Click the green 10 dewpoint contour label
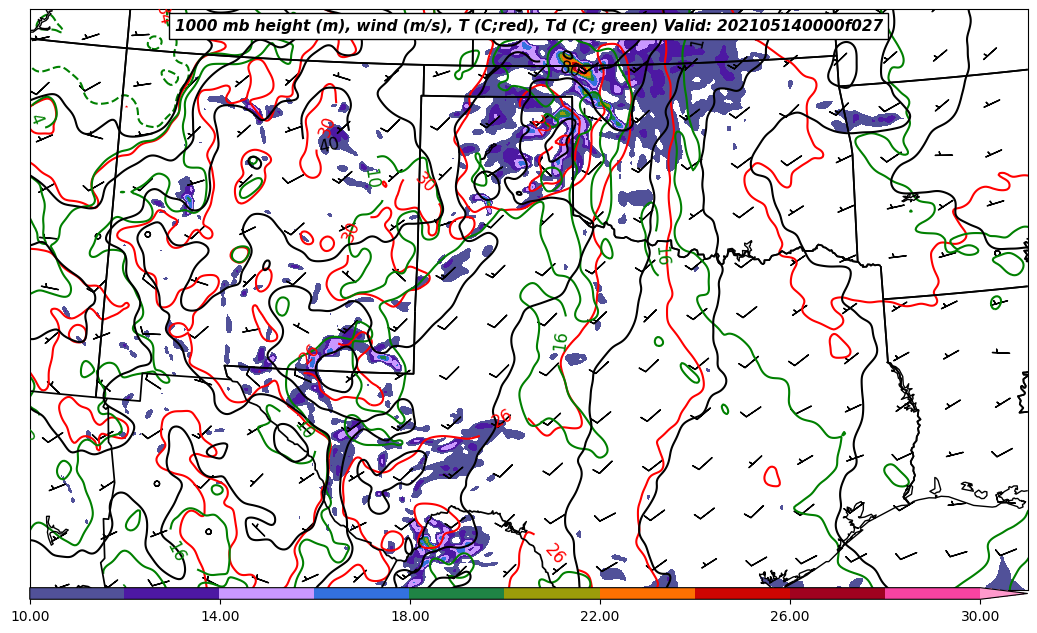This screenshot has width=1037, height=633. (x=372, y=177)
